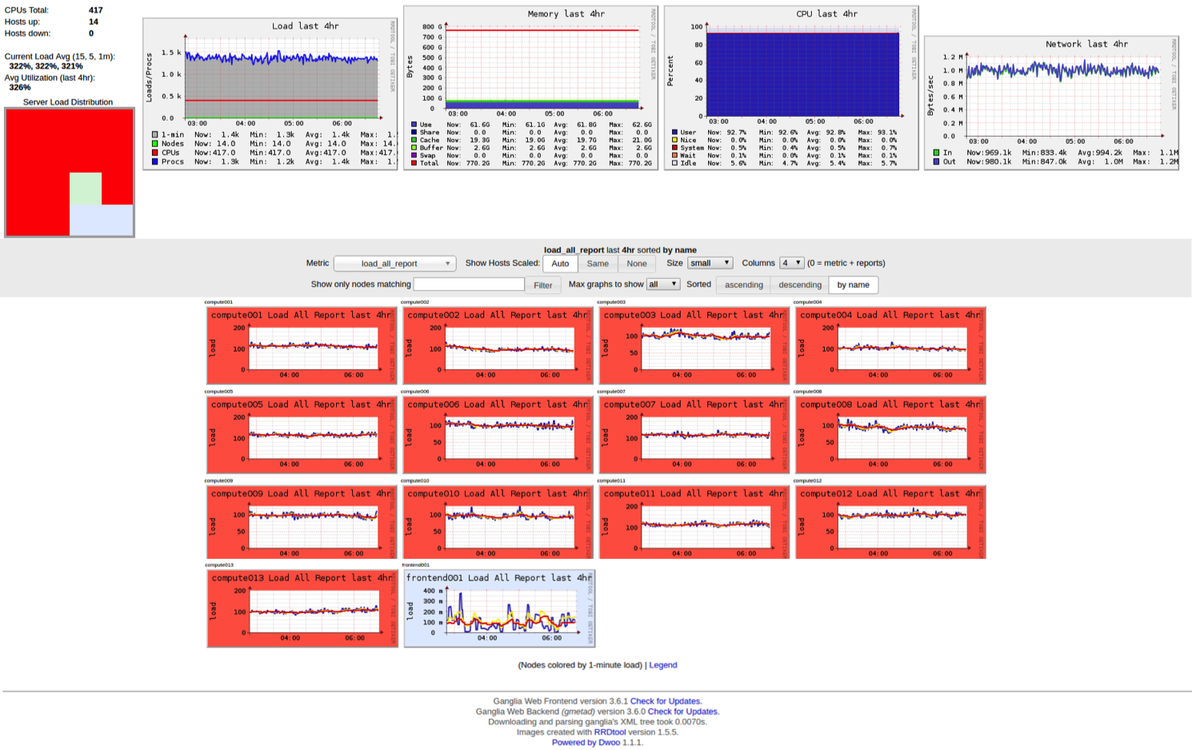The image size is (1200, 750).
Task: Open compute007 load report graph
Action: pyautogui.click(x=692, y=435)
